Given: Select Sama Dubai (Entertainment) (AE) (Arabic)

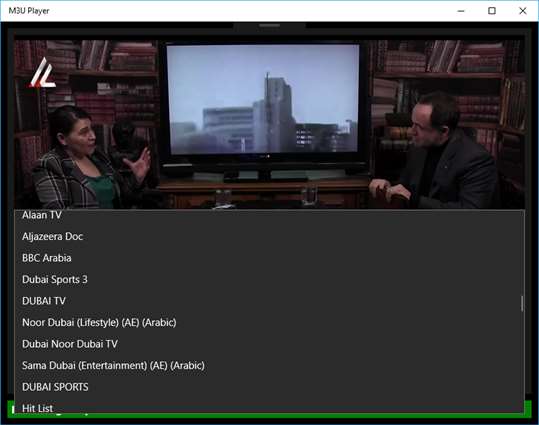Looking at the screenshot, I should click(x=270, y=366).
